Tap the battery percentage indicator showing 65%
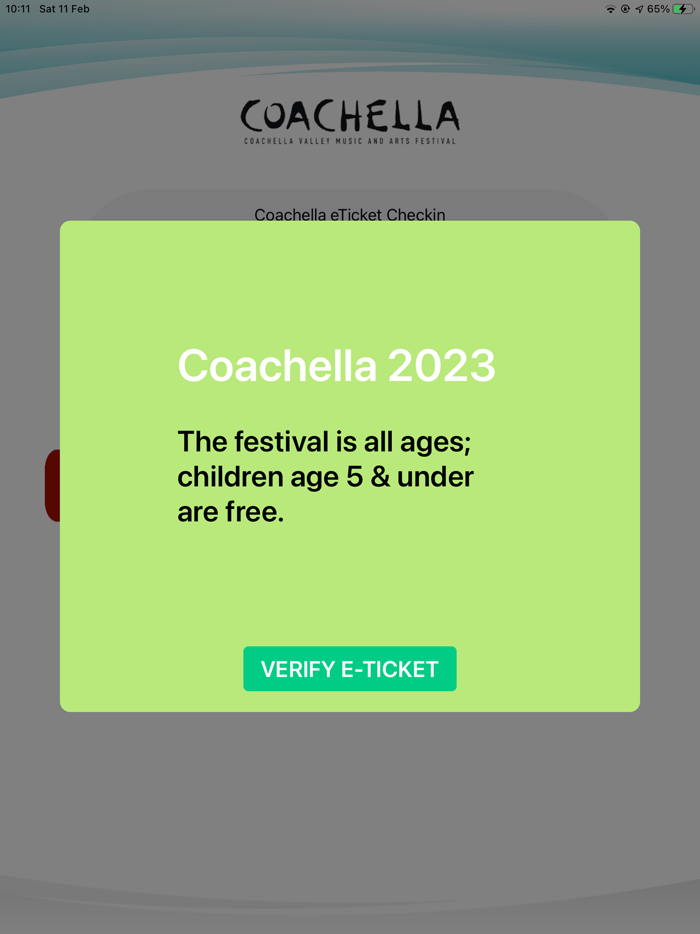Image resolution: width=700 pixels, height=934 pixels. point(658,9)
